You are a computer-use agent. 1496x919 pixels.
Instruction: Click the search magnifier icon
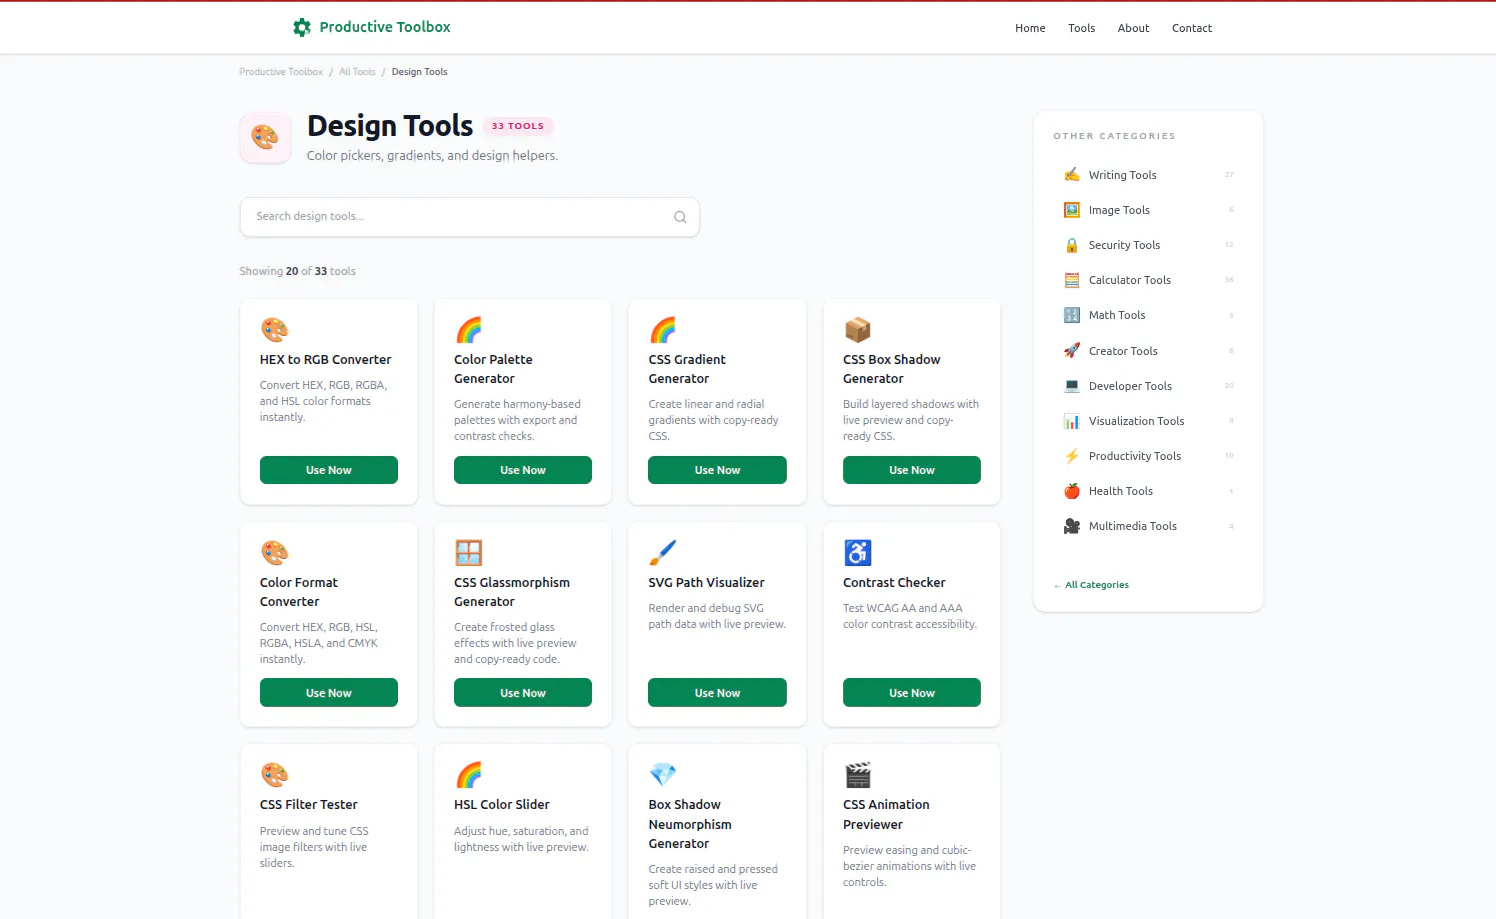(x=680, y=217)
